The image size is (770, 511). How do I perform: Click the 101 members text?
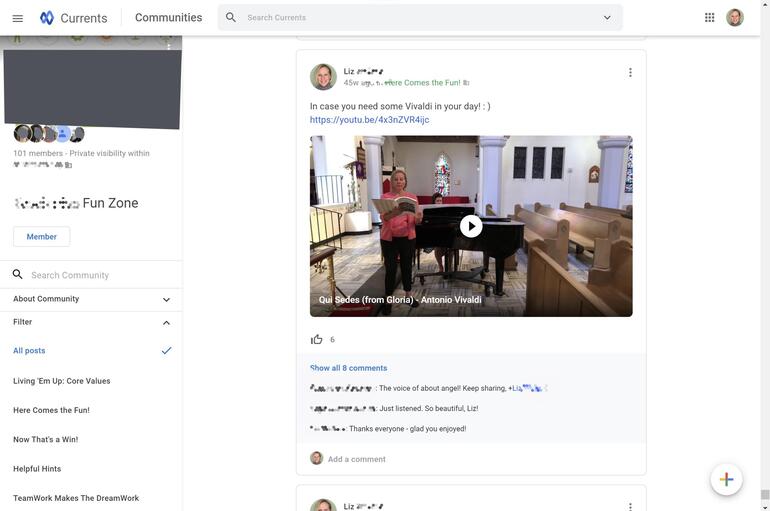pyautogui.click(x=38, y=153)
